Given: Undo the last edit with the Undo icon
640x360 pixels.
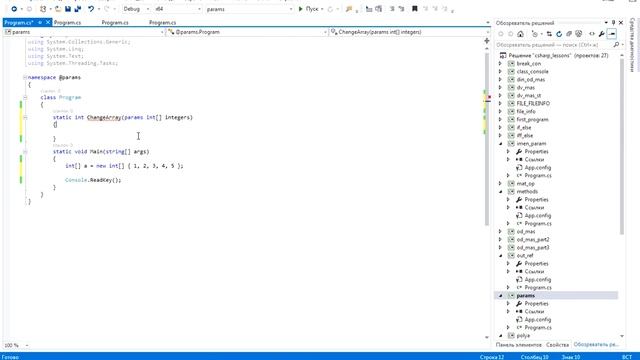Looking at the screenshot, I should [91, 9].
